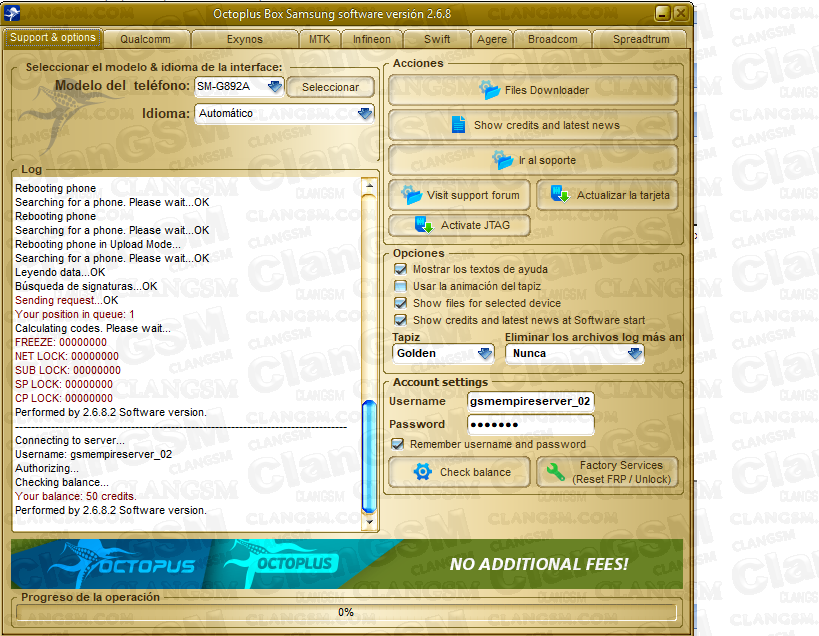Open the Swift tab

click(437, 39)
